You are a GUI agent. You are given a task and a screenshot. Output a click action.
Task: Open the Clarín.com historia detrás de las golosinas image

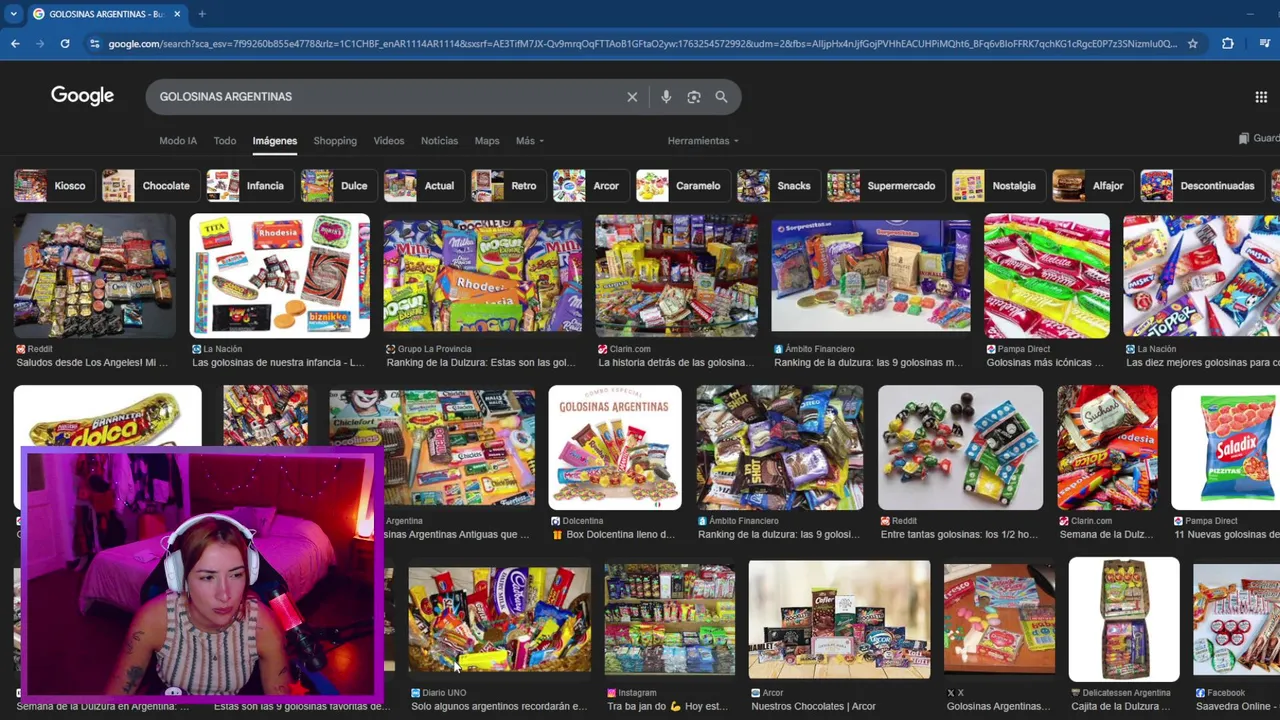677,276
